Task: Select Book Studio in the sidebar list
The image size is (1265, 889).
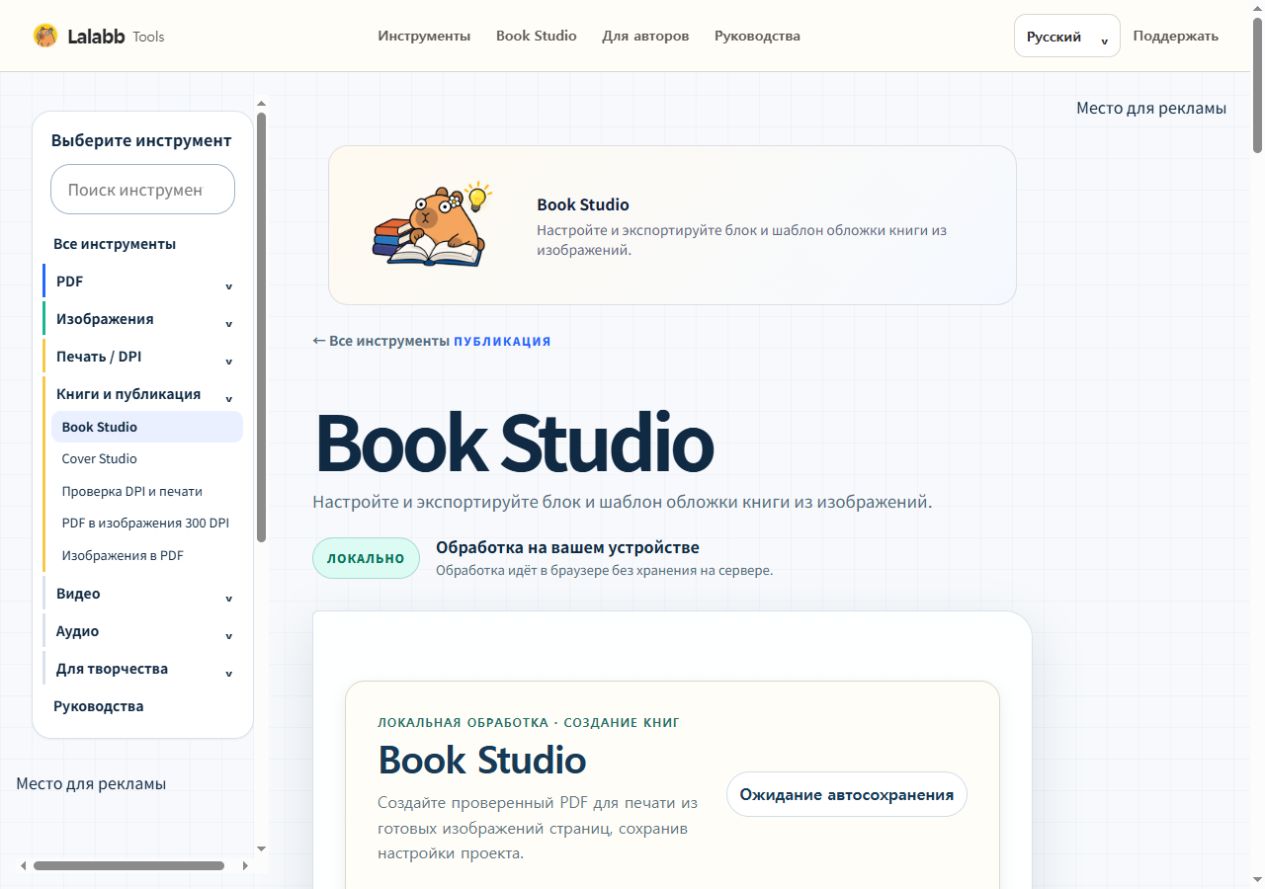Action: (147, 427)
